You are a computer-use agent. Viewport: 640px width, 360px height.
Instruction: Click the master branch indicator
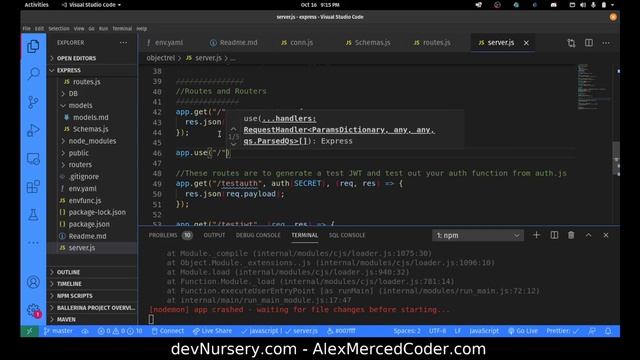tap(58, 331)
